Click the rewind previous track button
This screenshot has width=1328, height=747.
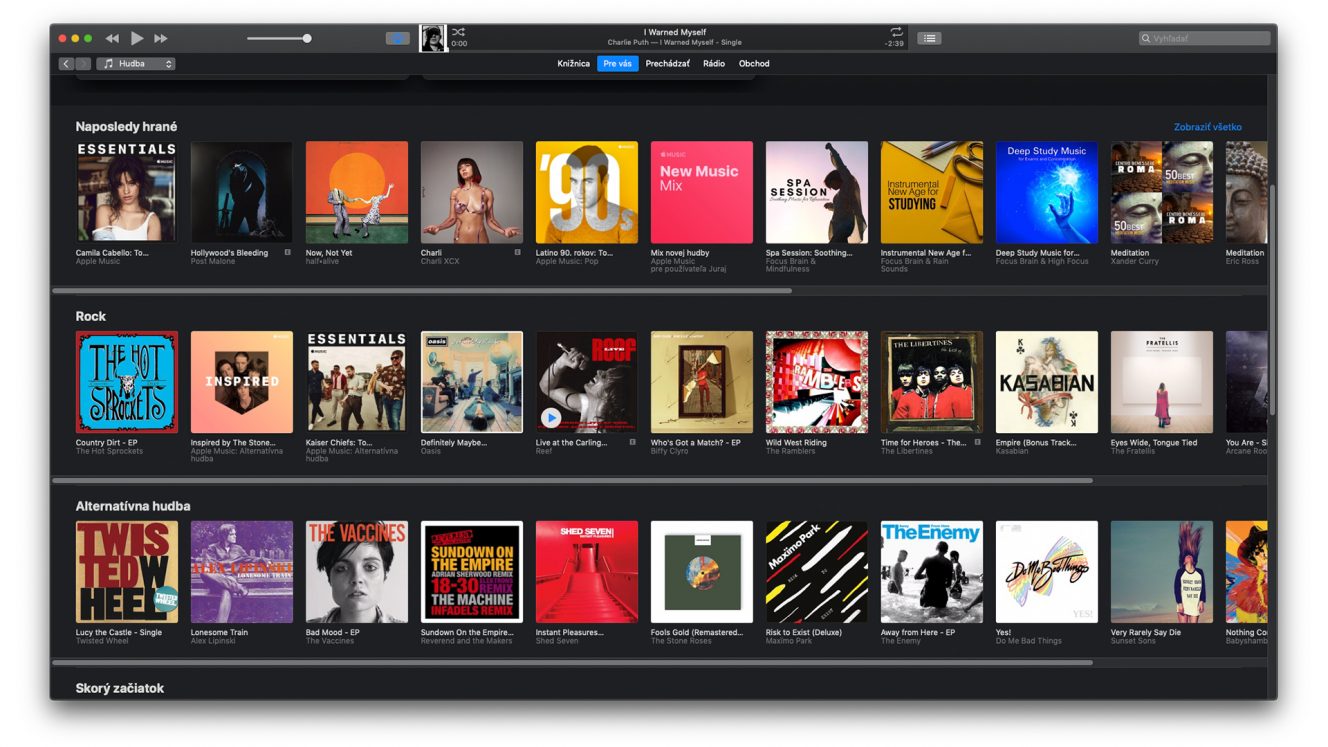pos(112,39)
